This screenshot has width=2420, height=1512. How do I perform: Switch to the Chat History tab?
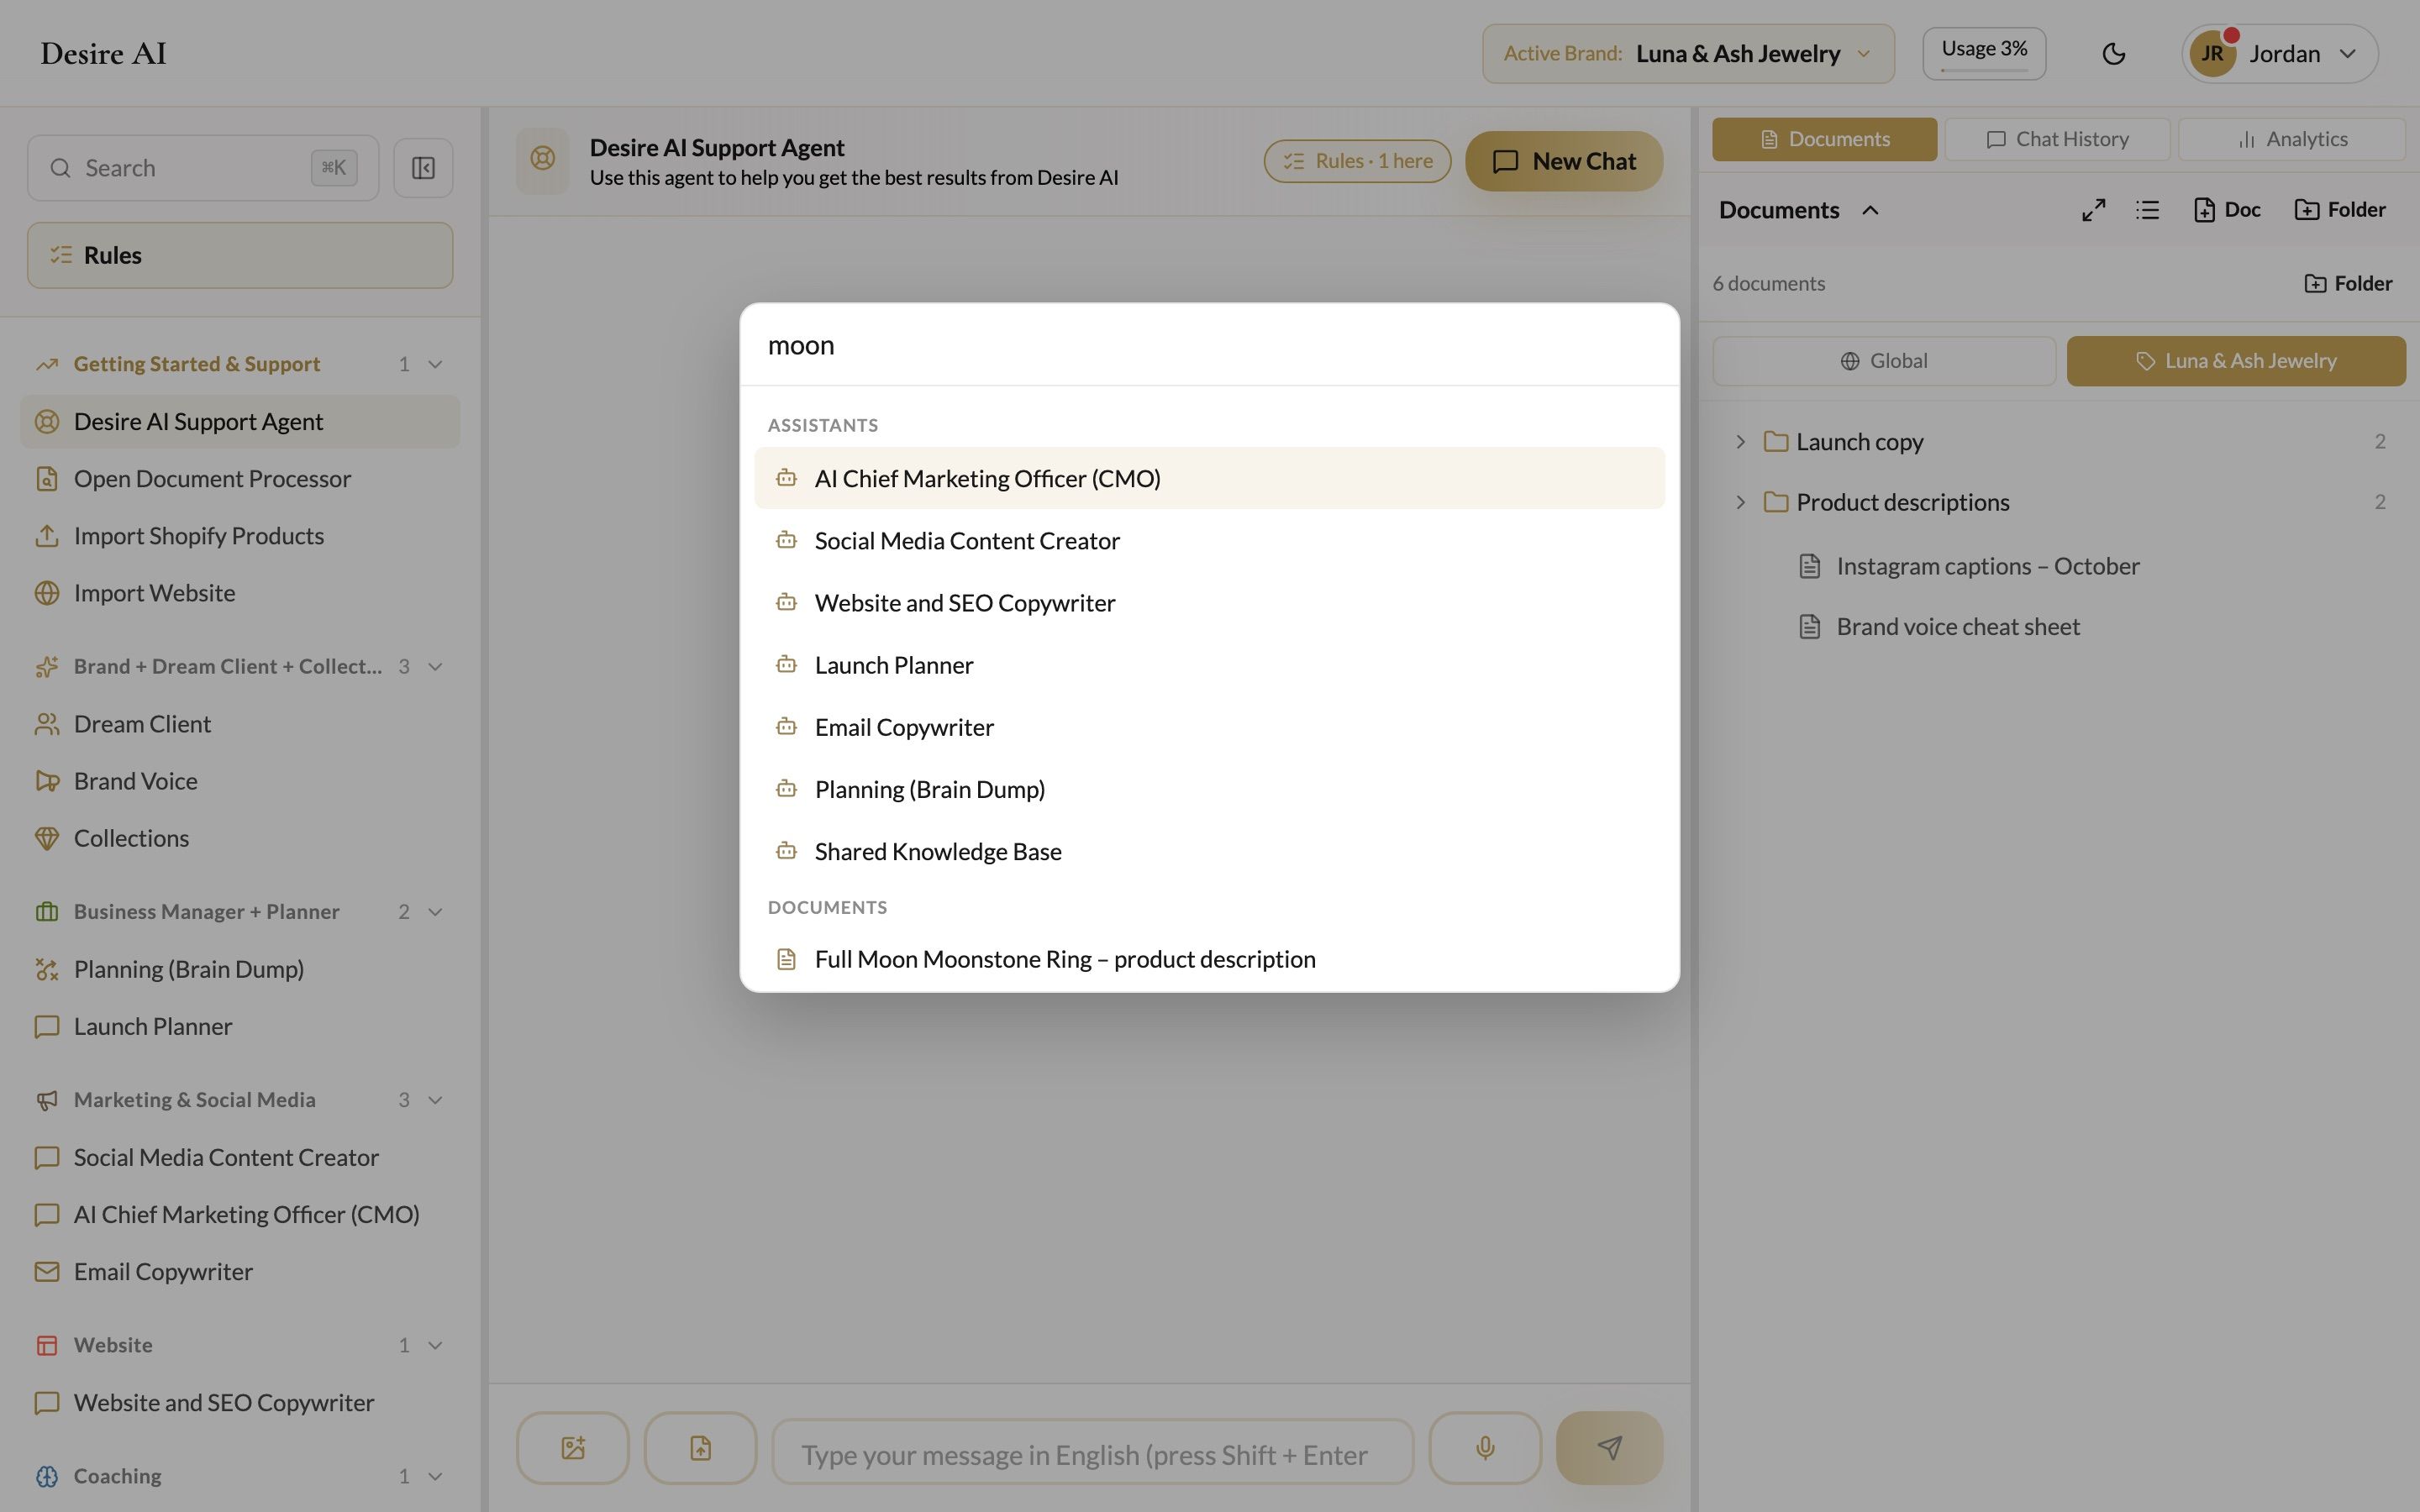click(2057, 139)
